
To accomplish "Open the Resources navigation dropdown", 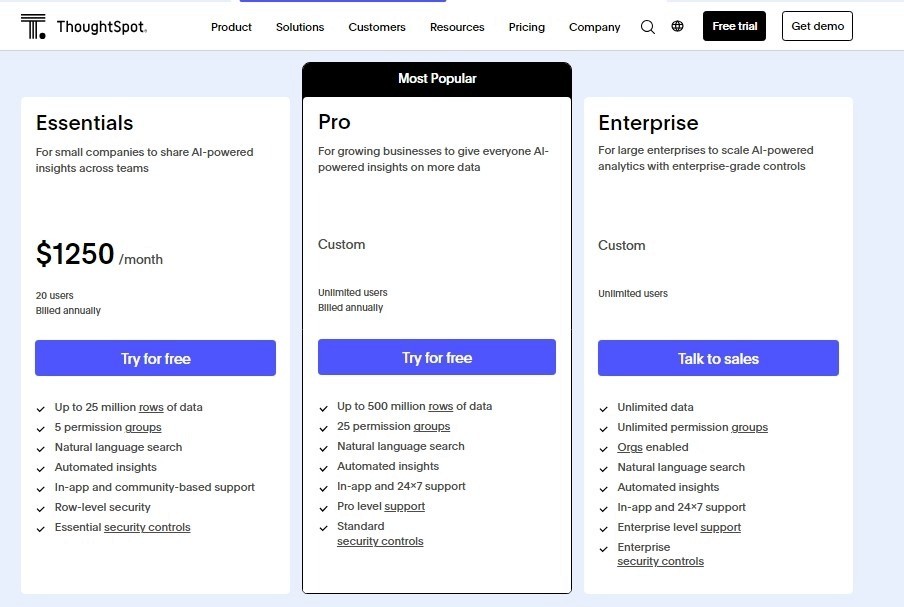I will pos(457,27).
